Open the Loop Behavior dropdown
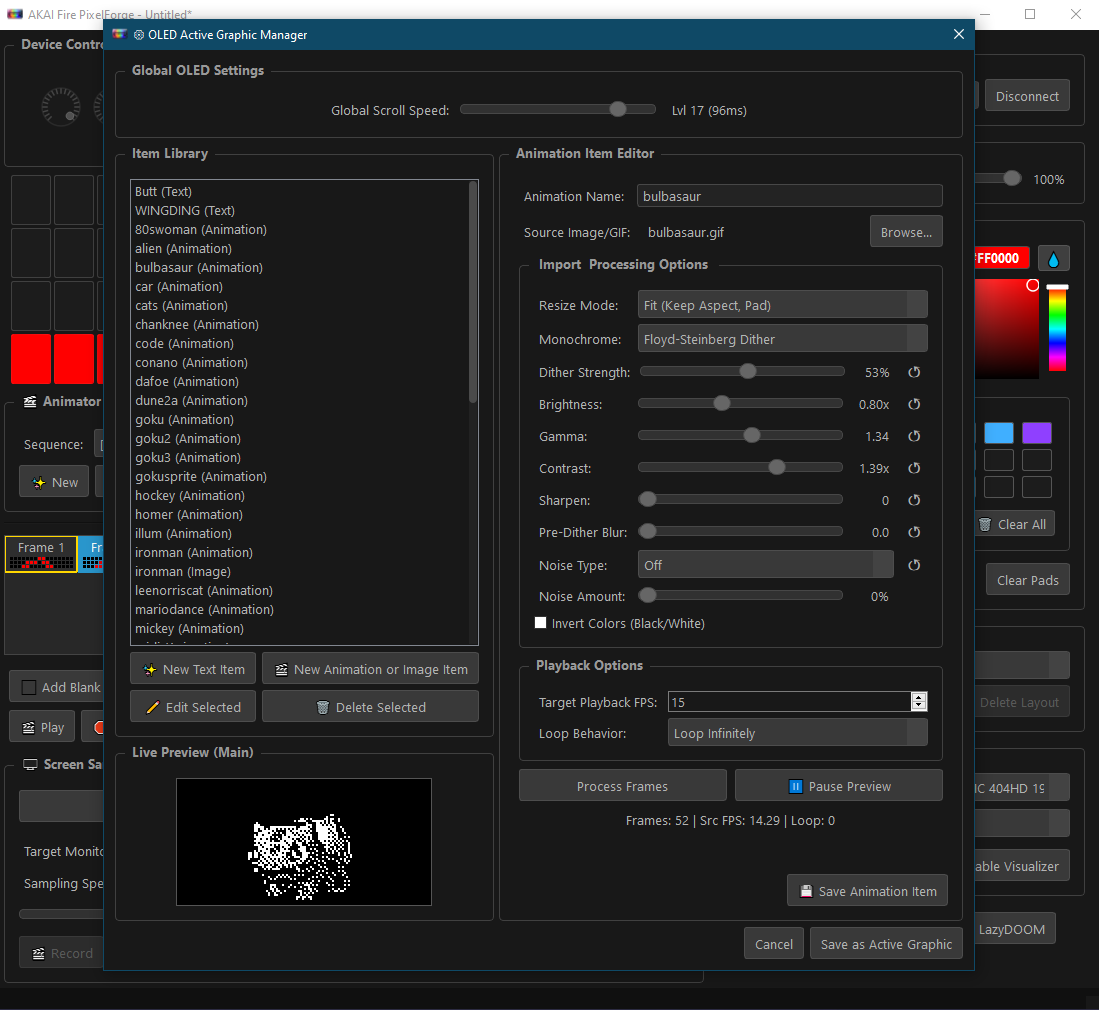This screenshot has height=1010, width=1099. (798, 733)
